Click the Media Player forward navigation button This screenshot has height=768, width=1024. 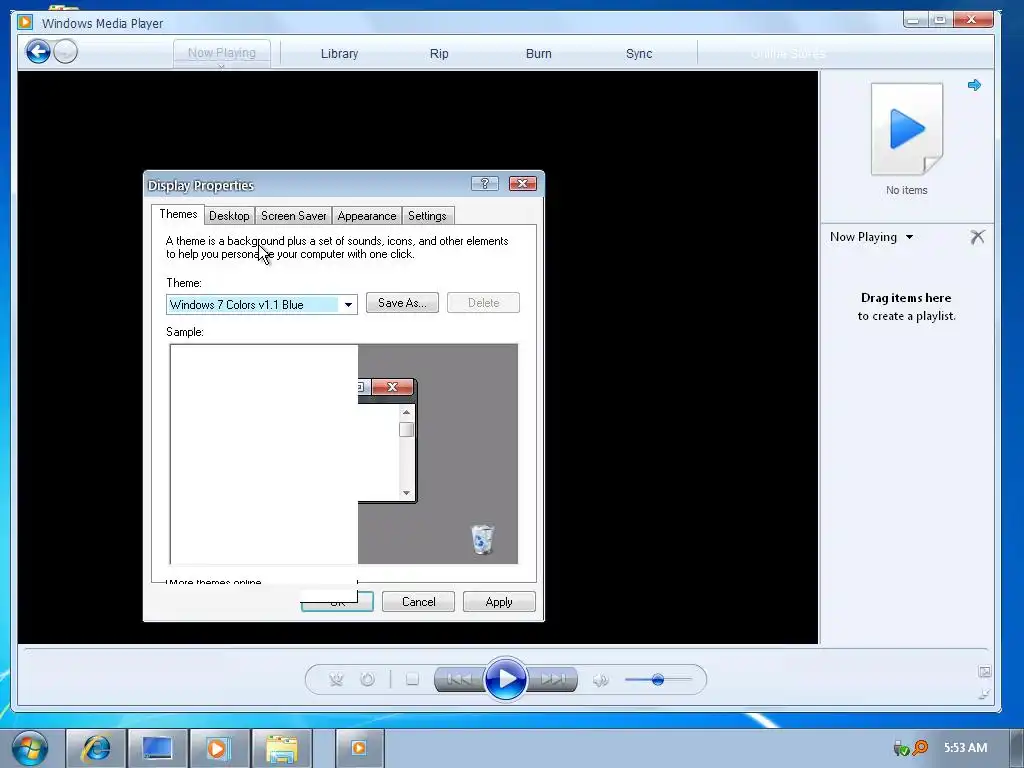(65, 52)
